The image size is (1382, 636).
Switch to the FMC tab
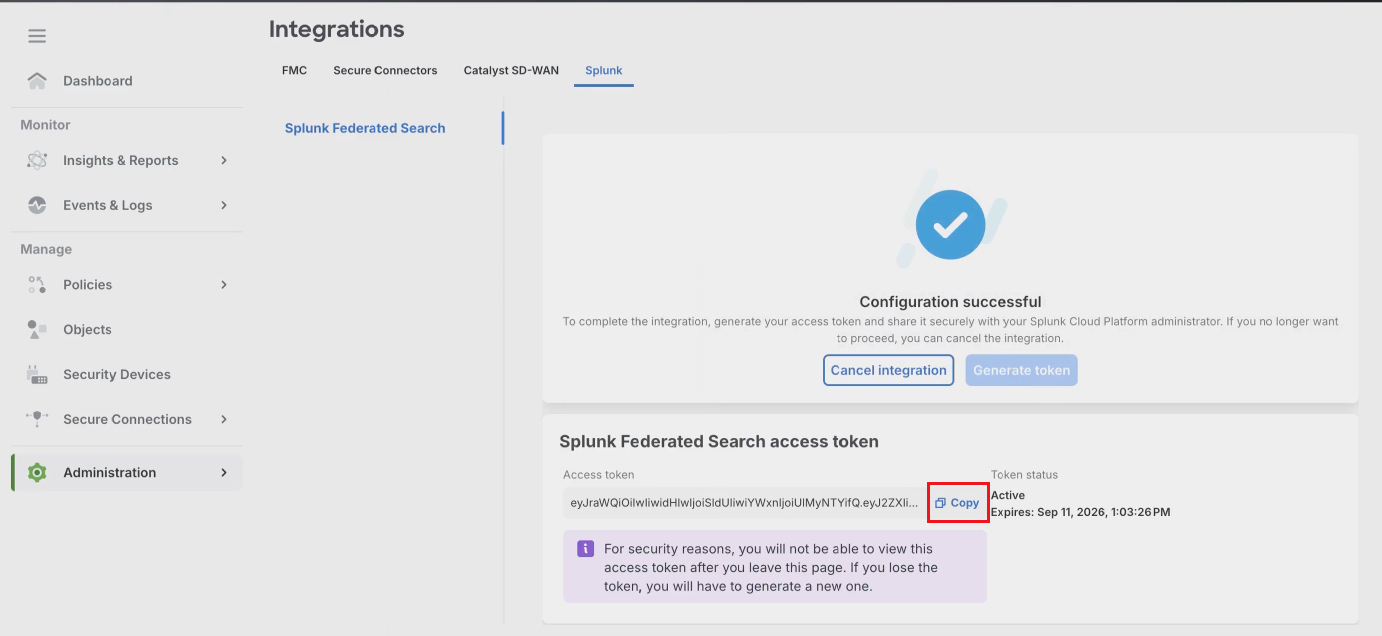294,71
